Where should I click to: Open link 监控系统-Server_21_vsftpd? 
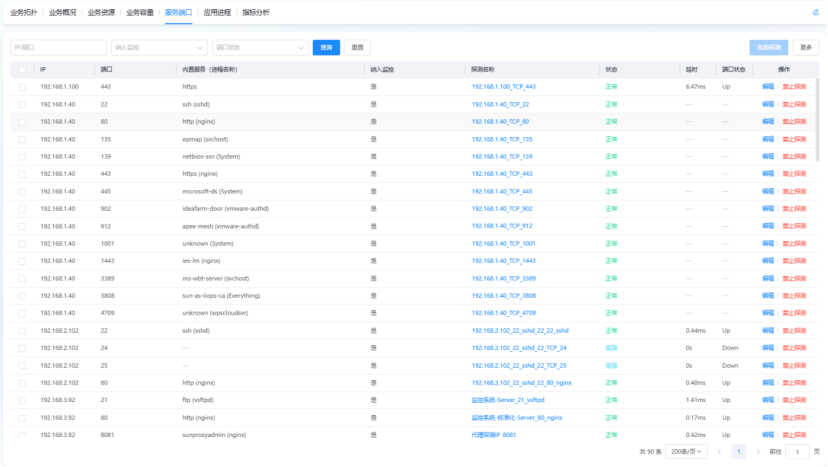[508, 400]
